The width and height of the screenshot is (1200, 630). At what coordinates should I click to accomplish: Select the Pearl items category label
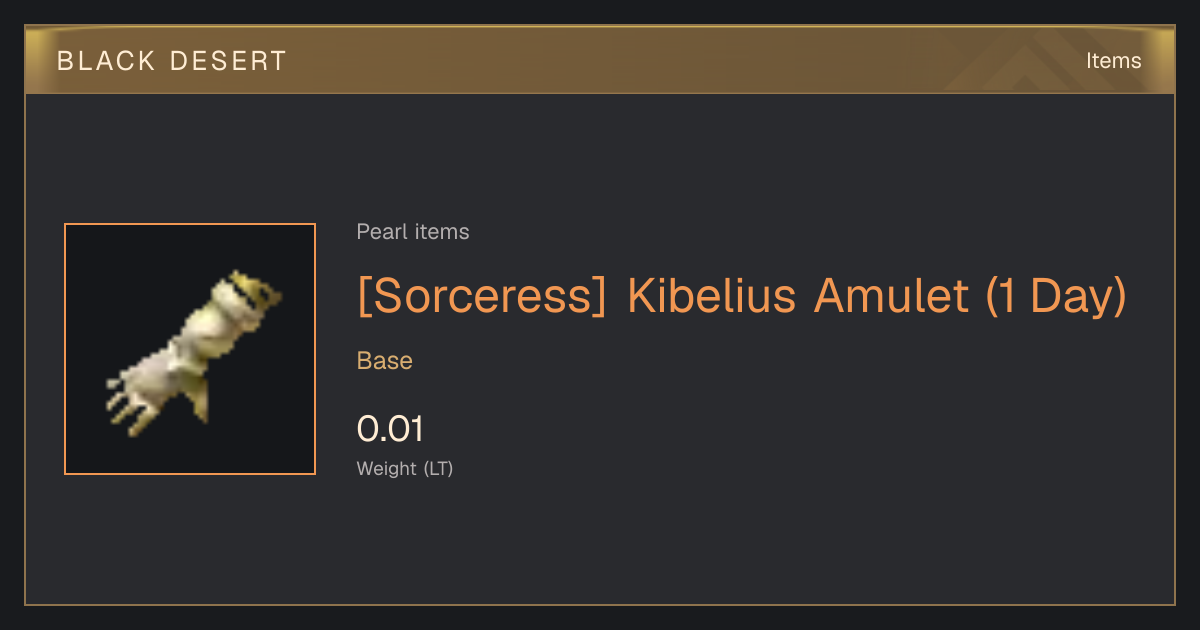(x=413, y=232)
